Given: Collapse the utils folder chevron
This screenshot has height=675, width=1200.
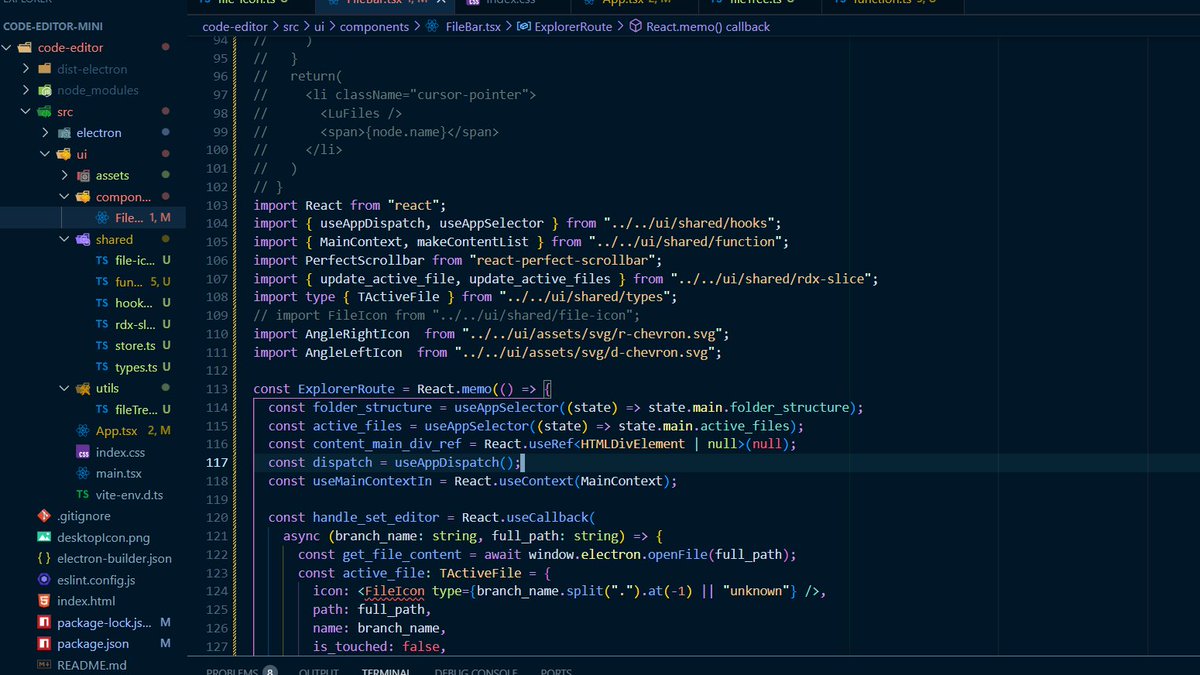Looking at the screenshot, I should coord(64,388).
